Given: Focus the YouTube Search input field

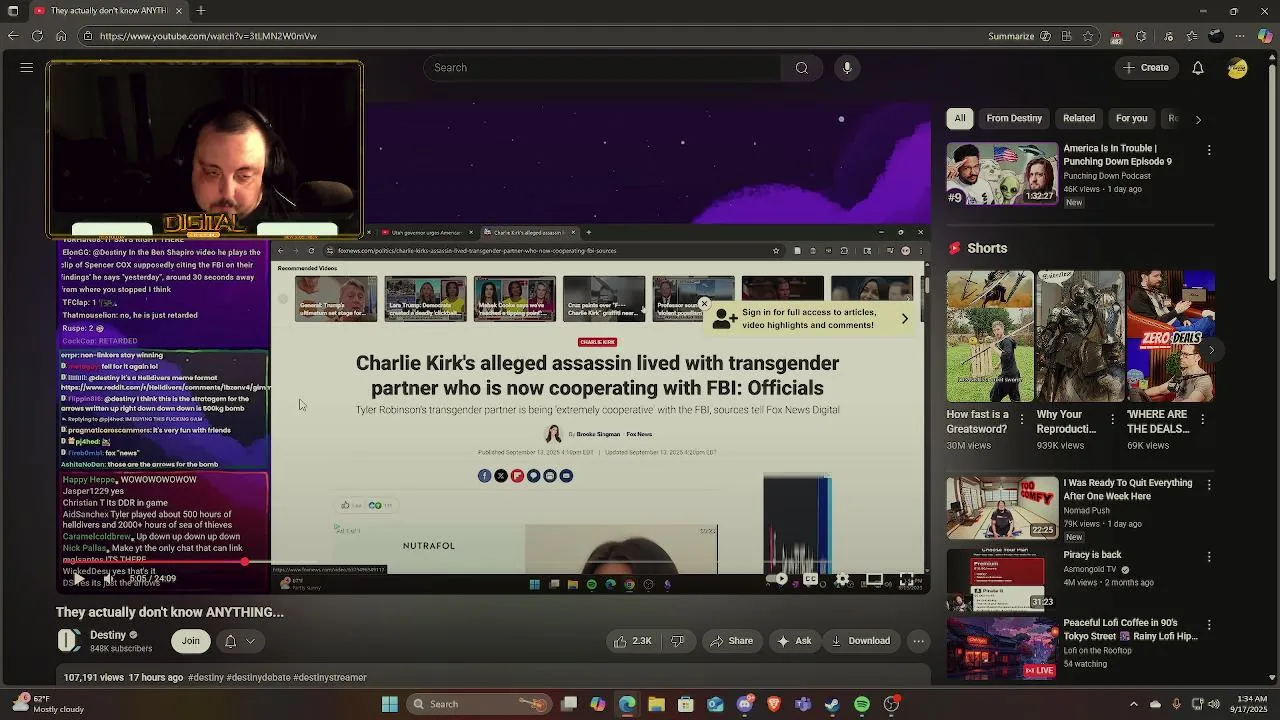Looking at the screenshot, I should [602, 68].
